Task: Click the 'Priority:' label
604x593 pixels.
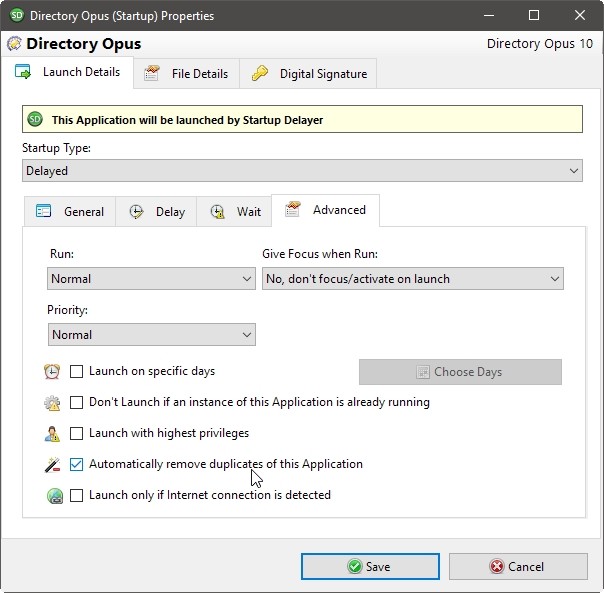Action: (x=67, y=310)
